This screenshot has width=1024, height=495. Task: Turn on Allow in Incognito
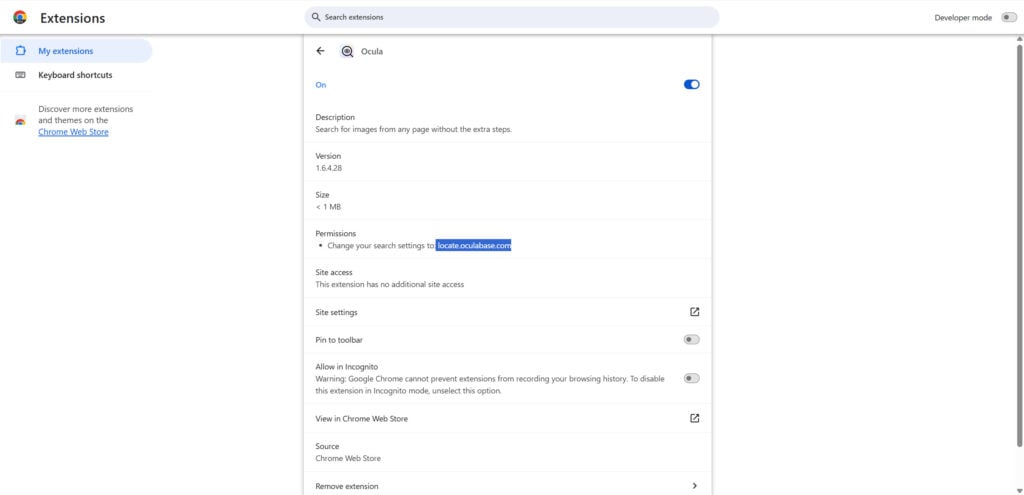691,378
